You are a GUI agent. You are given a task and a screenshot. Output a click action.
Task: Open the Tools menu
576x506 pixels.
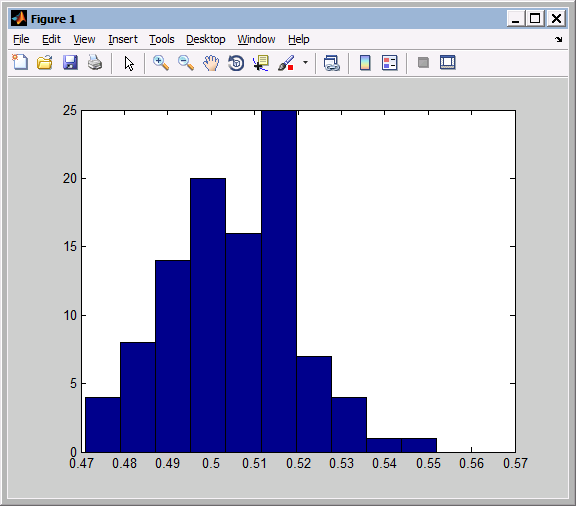click(162, 39)
